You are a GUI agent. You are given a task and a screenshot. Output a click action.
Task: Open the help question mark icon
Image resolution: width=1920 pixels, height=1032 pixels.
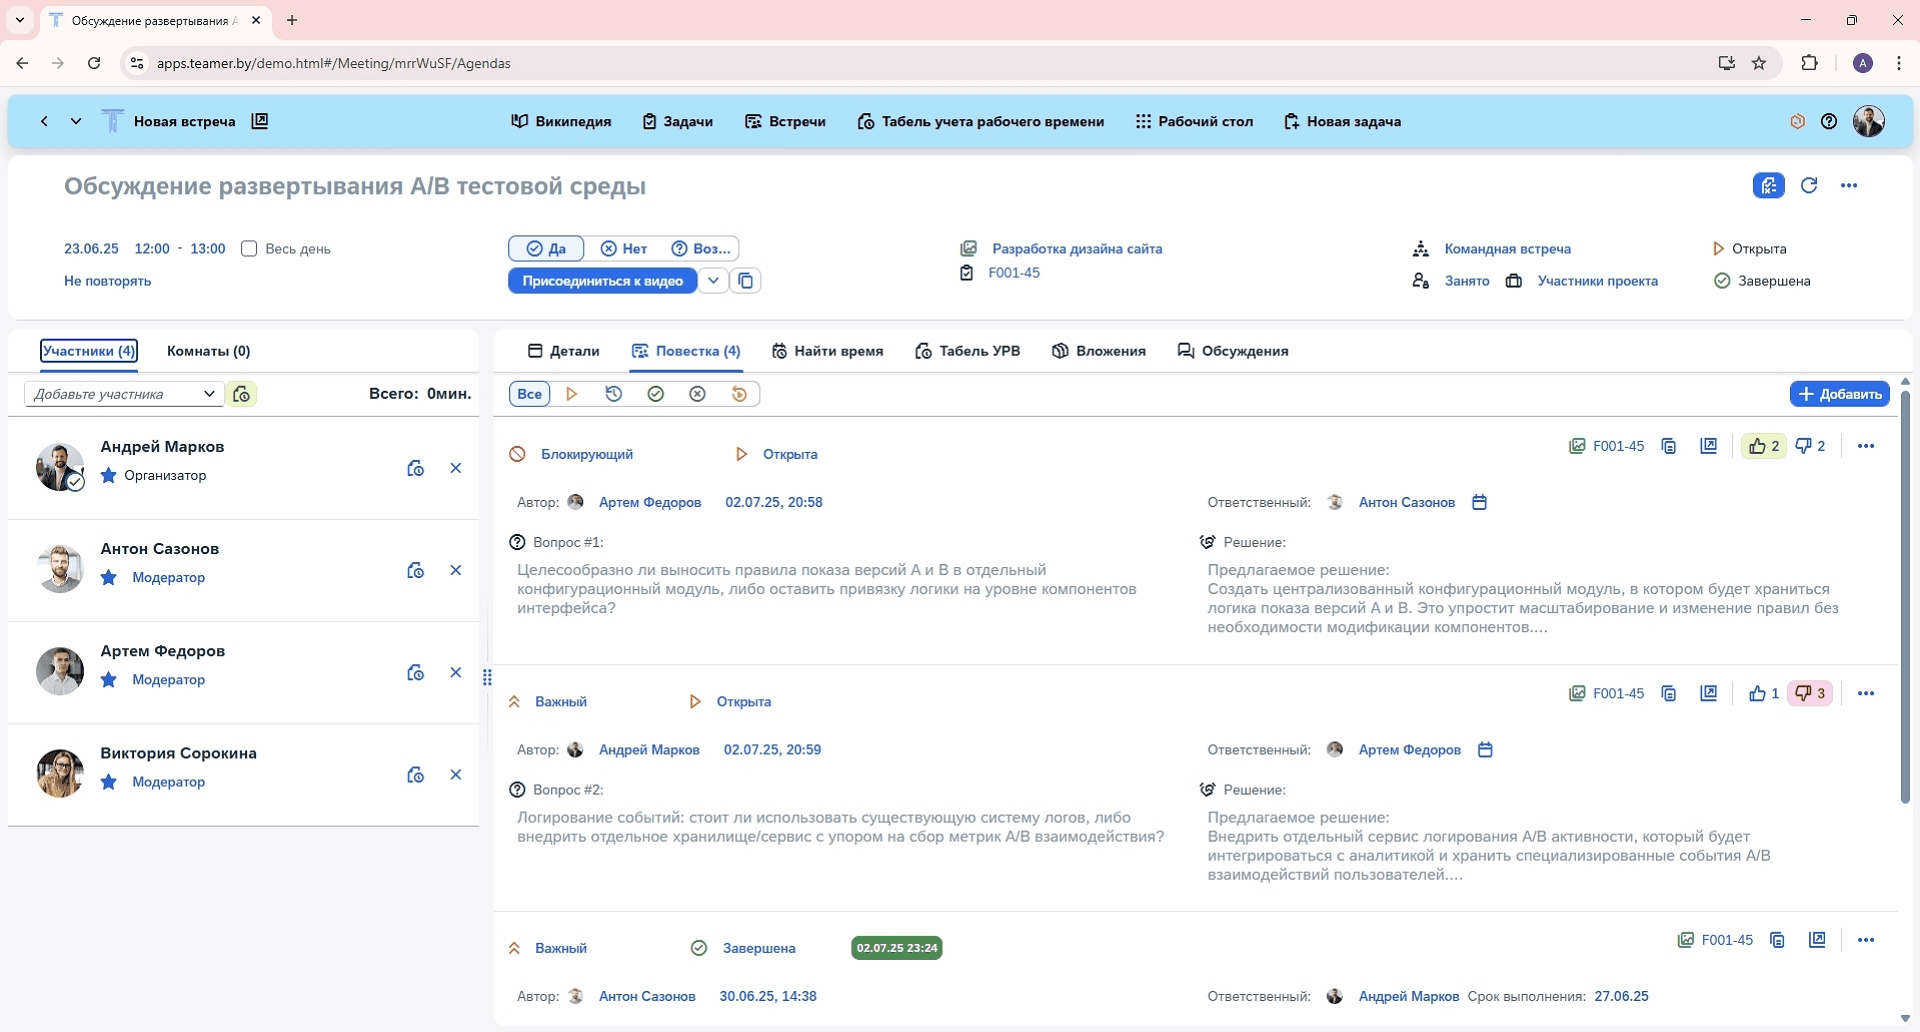pyautogui.click(x=1829, y=122)
